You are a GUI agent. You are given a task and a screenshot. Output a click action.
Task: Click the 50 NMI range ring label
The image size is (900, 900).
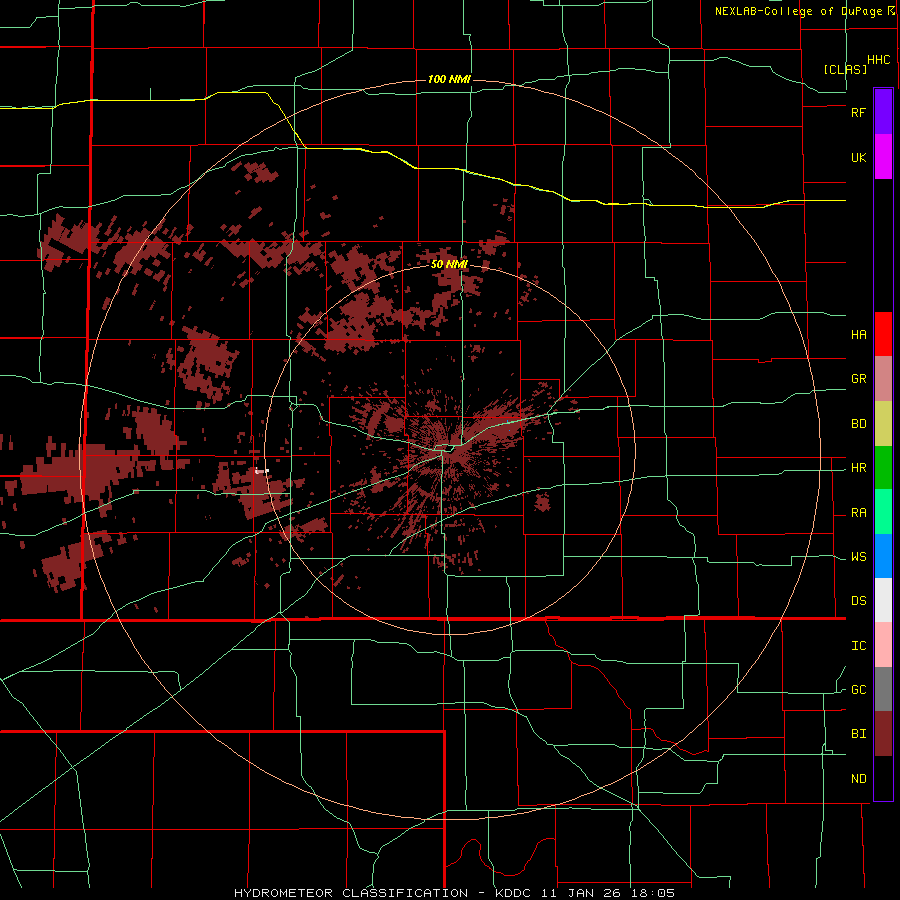tap(449, 265)
